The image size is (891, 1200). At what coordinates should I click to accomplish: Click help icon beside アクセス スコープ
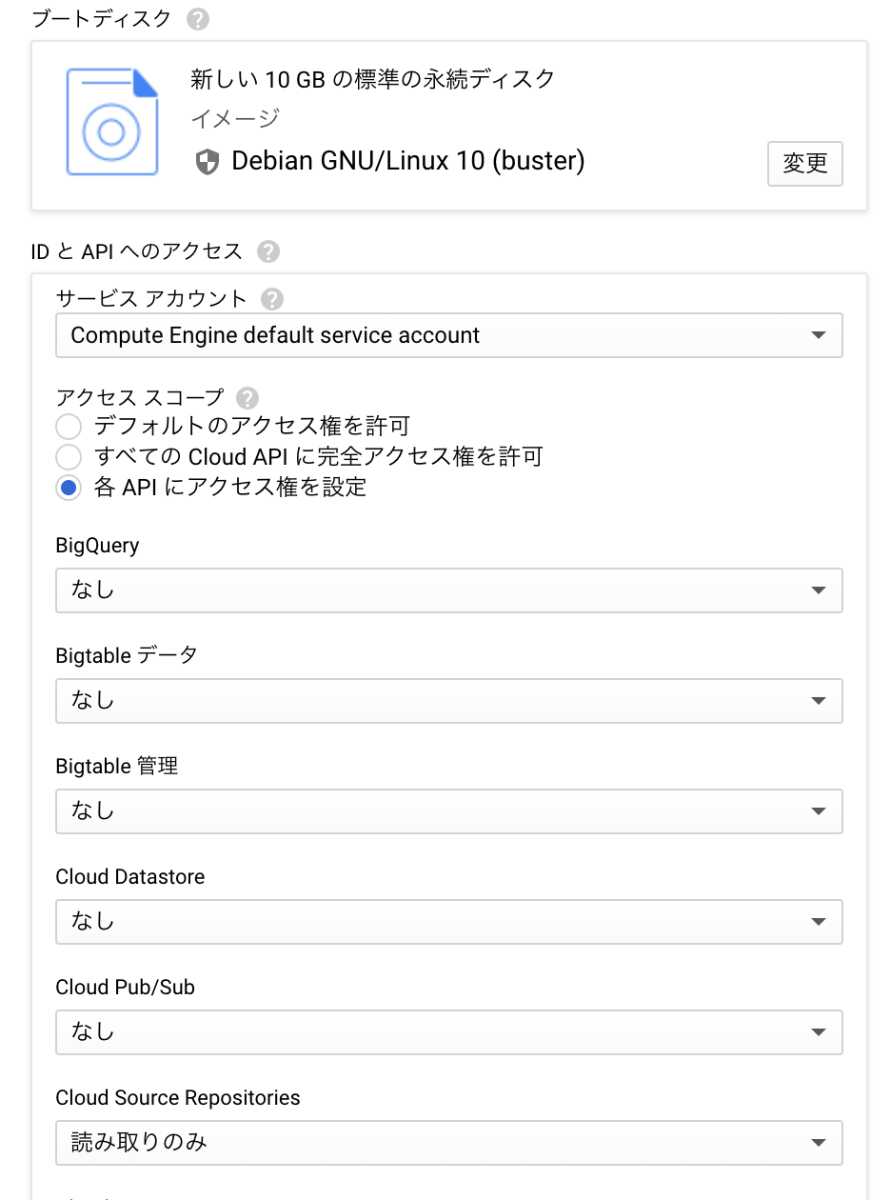pos(233,398)
